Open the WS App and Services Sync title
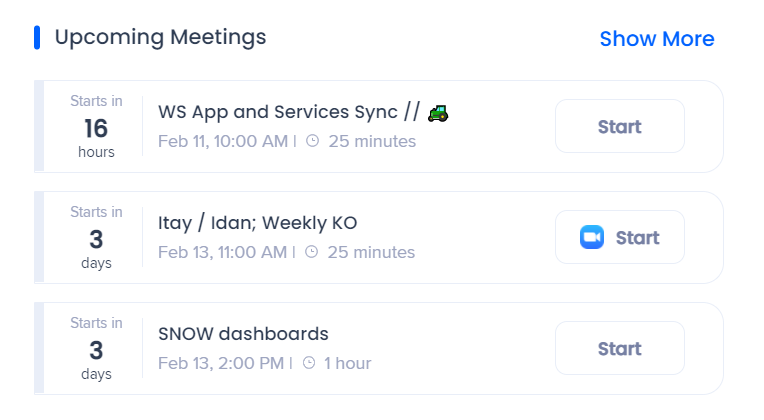 pyautogui.click(x=290, y=112)
